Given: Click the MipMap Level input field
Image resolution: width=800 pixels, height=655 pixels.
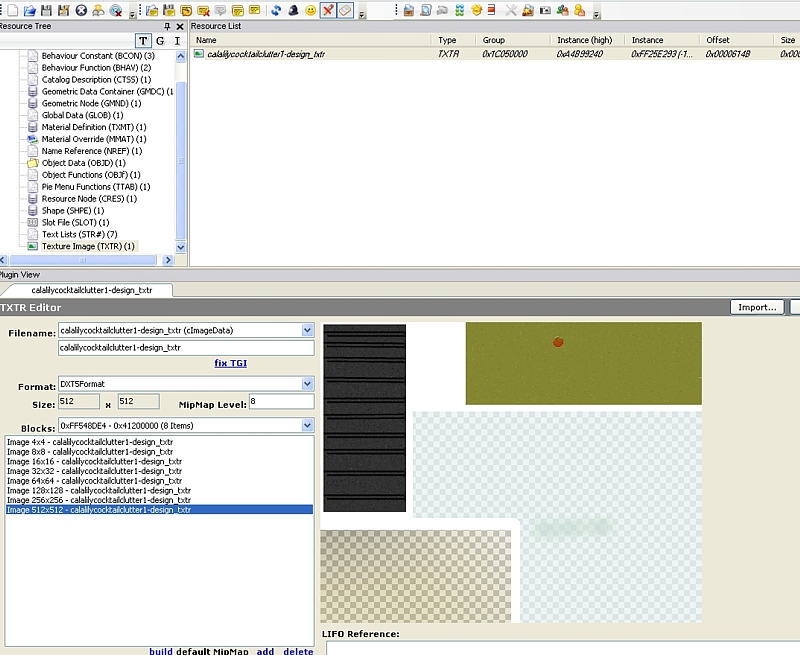Looking at the screenshot, I should click(280, 402).
